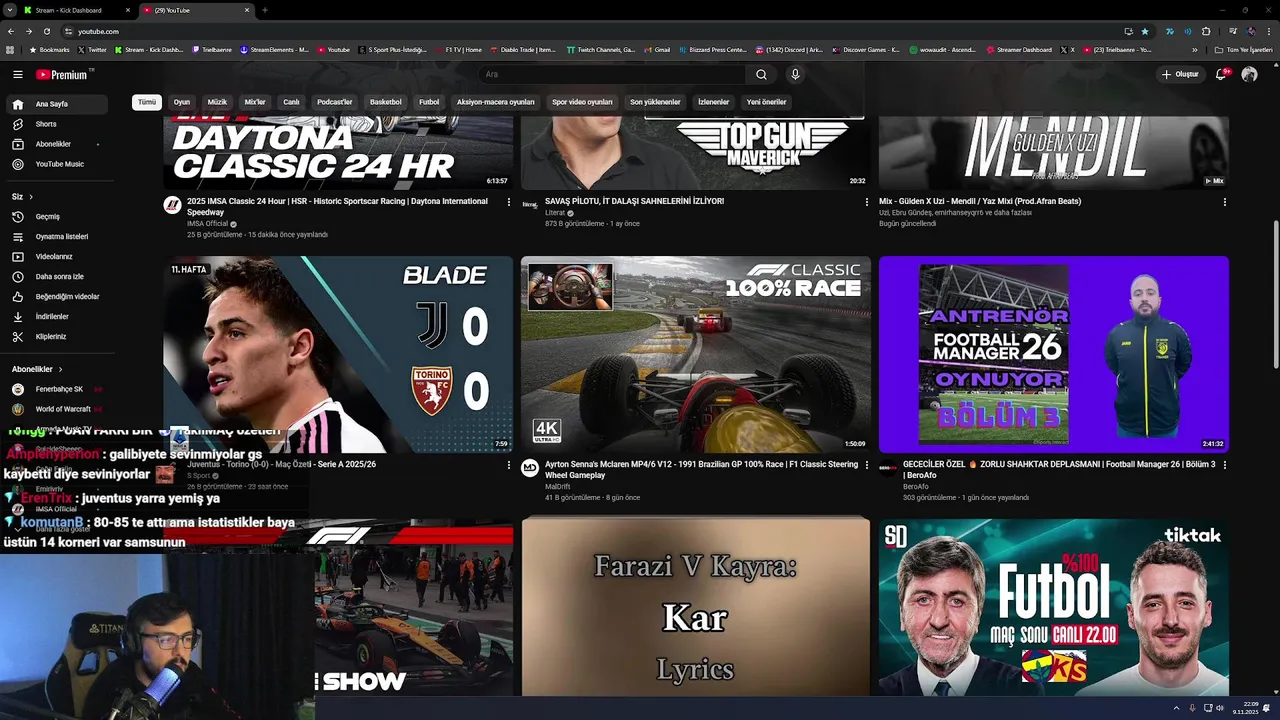The height and width of the screenshot is (720, 1280).
Task: Open the account avatar menu
Action: pyautogui.click(x=1249, y=74)
